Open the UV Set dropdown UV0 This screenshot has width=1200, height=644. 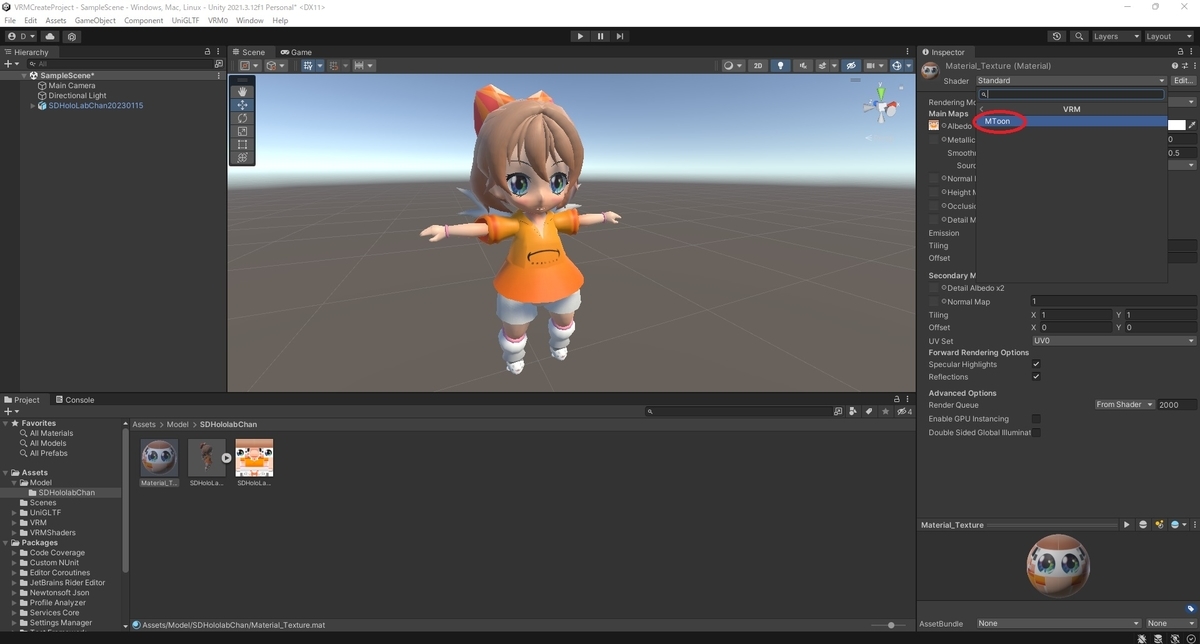point(1113,341)
